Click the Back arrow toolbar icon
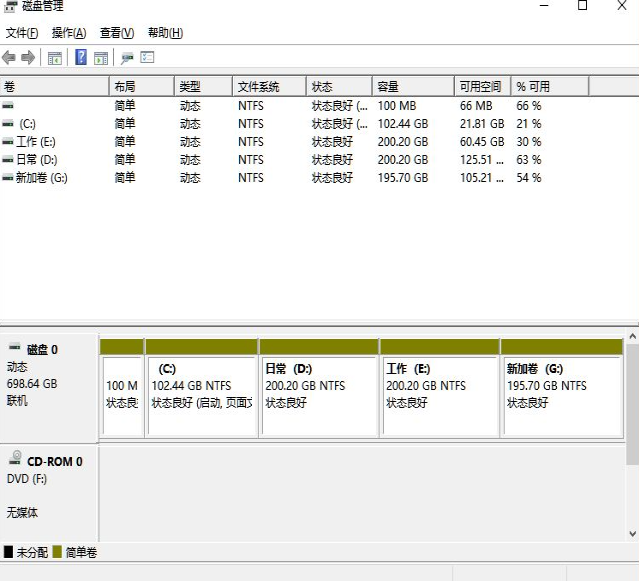Screen dimensions: 639x581 [x=9, y=58]
